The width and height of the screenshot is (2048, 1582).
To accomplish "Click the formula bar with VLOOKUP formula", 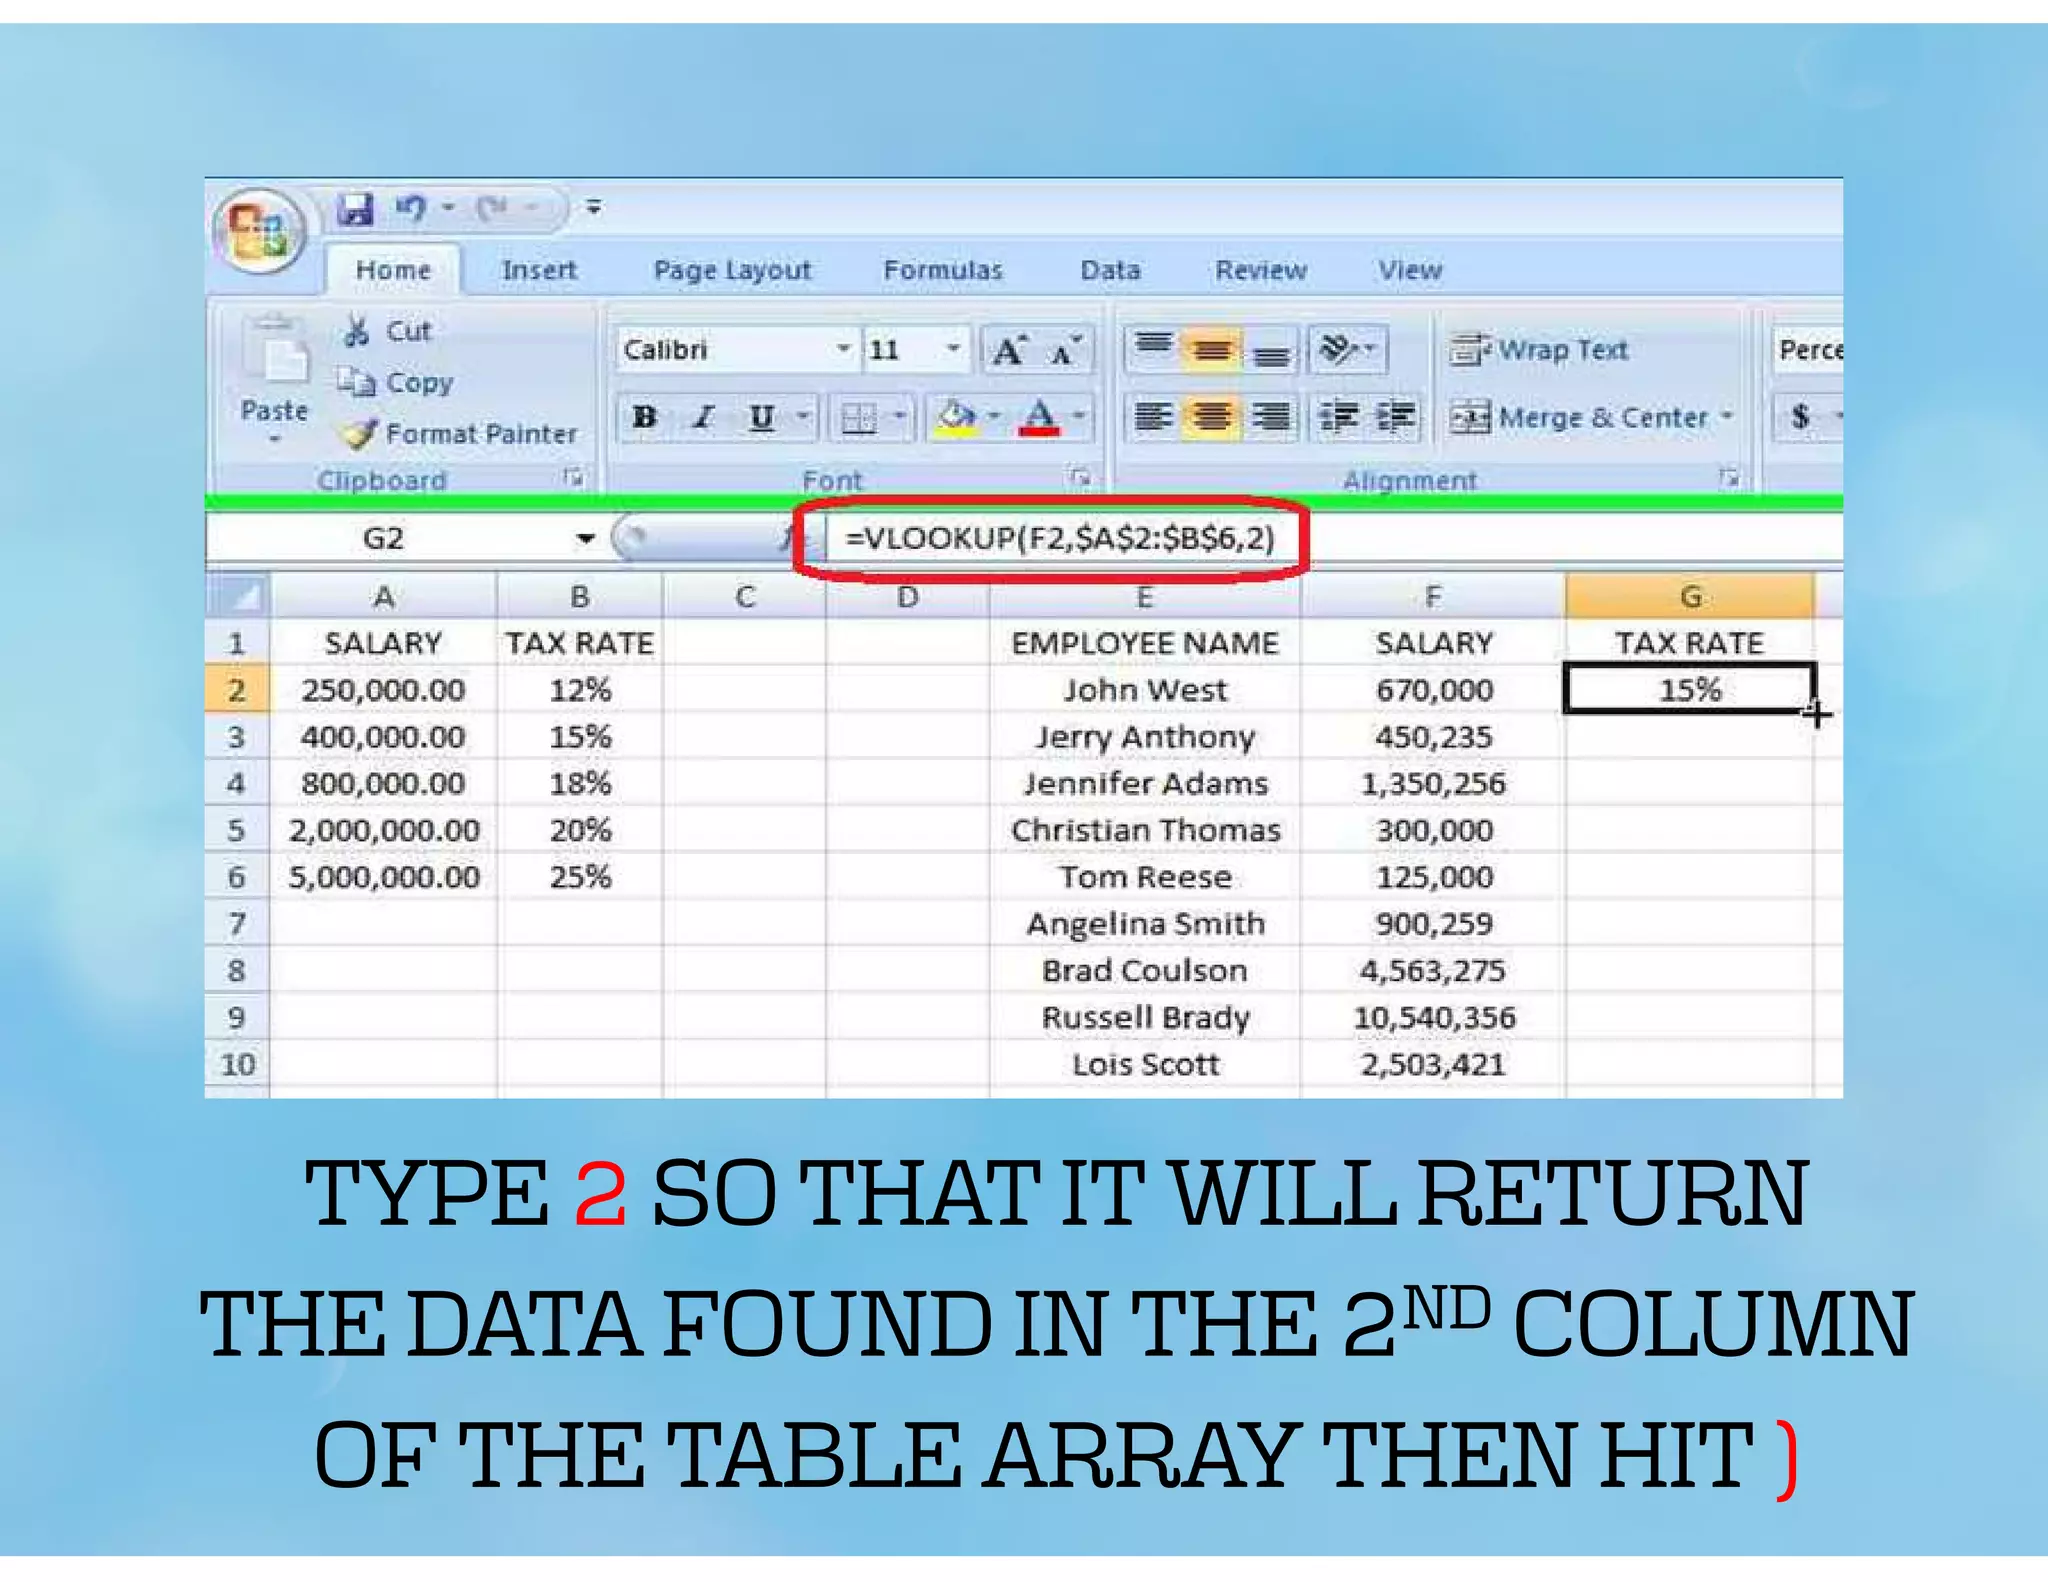I will click(1058, 539).
